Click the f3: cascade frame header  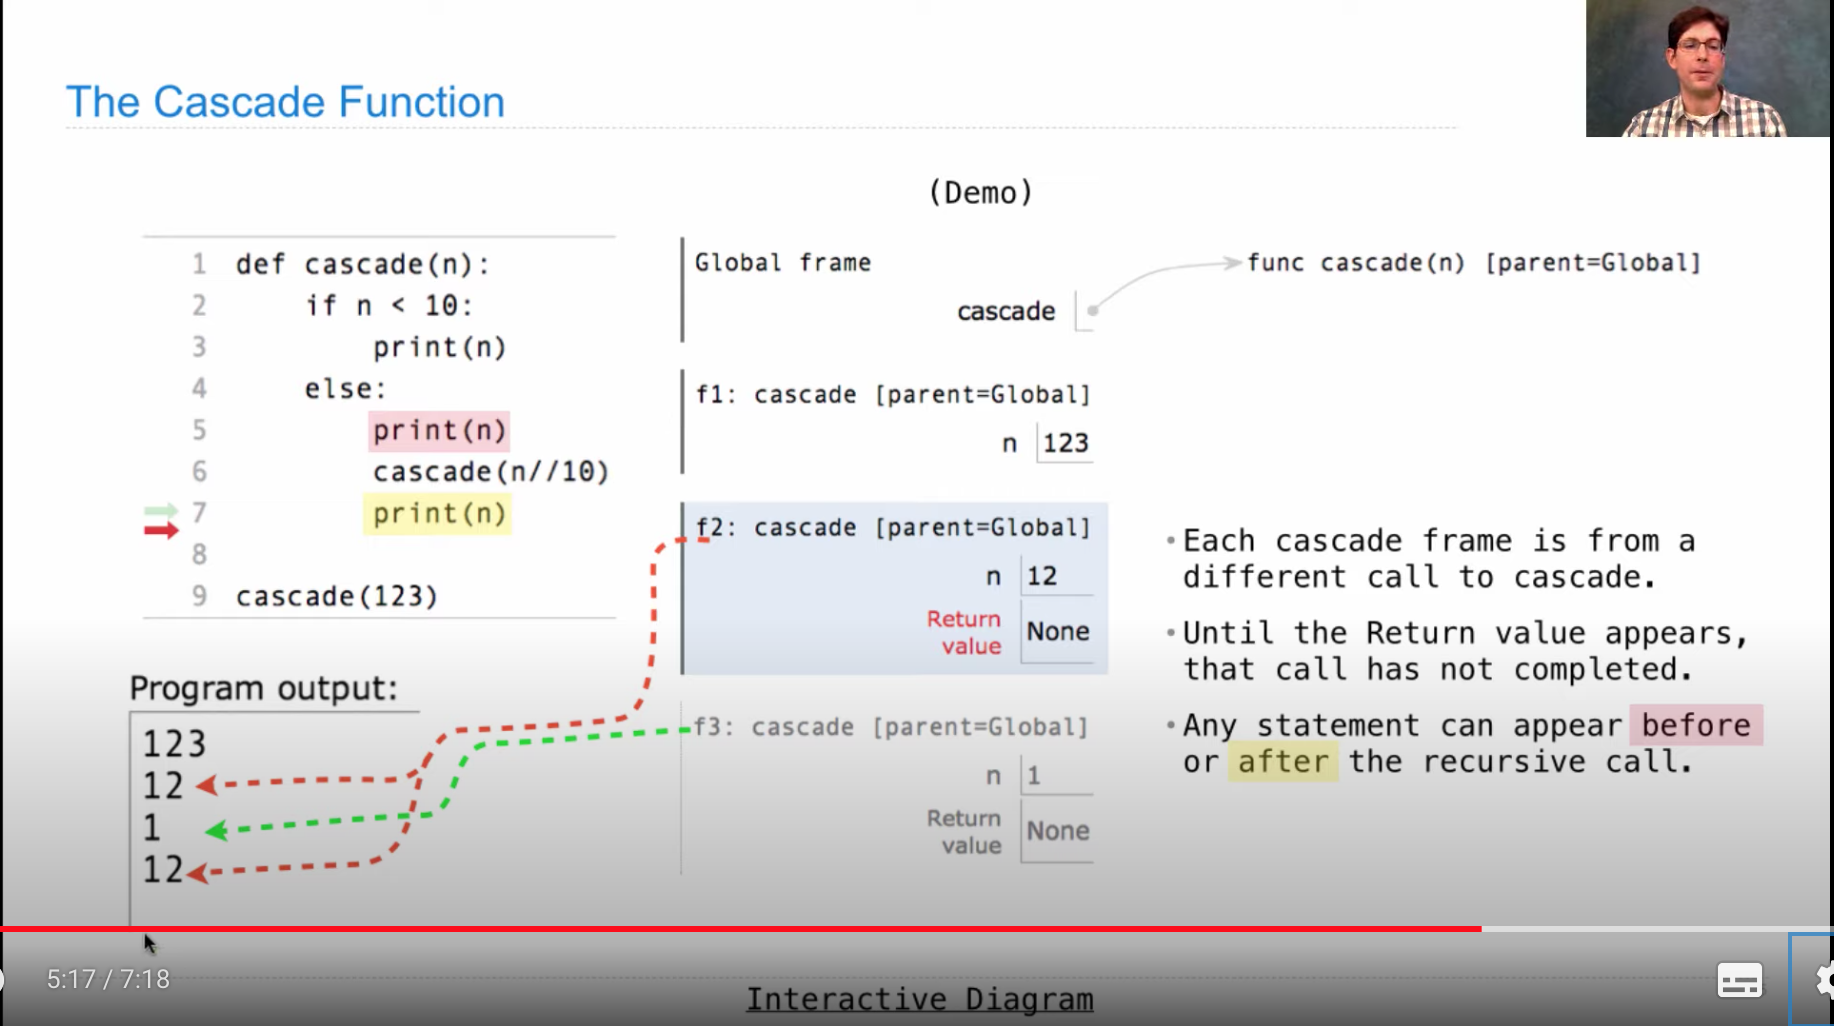tap(891, 726)
